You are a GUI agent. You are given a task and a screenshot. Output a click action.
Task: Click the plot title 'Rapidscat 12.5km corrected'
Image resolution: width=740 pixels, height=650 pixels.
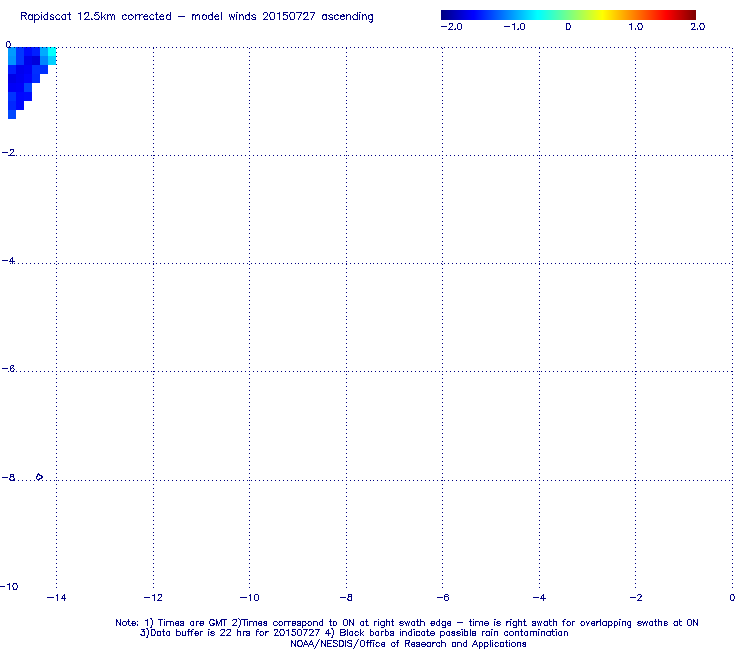[96, 17]
